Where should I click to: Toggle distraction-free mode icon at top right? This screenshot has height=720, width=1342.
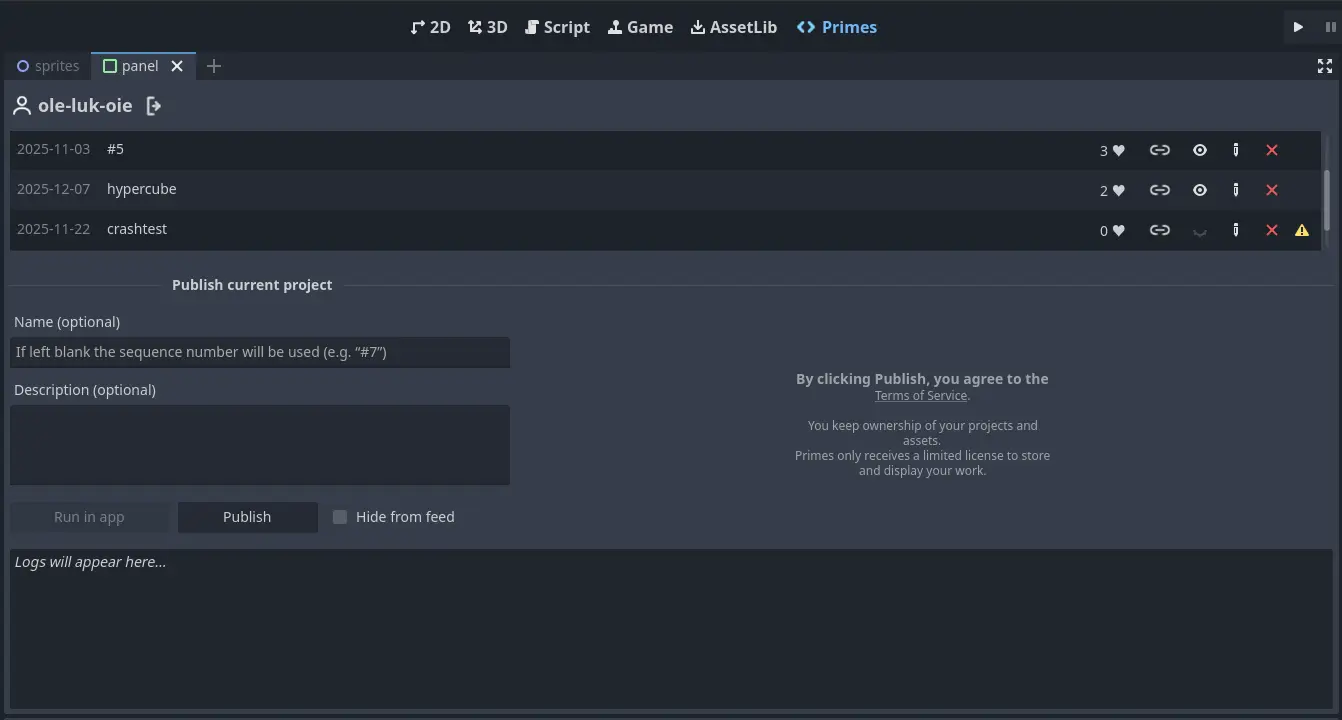1325,66
